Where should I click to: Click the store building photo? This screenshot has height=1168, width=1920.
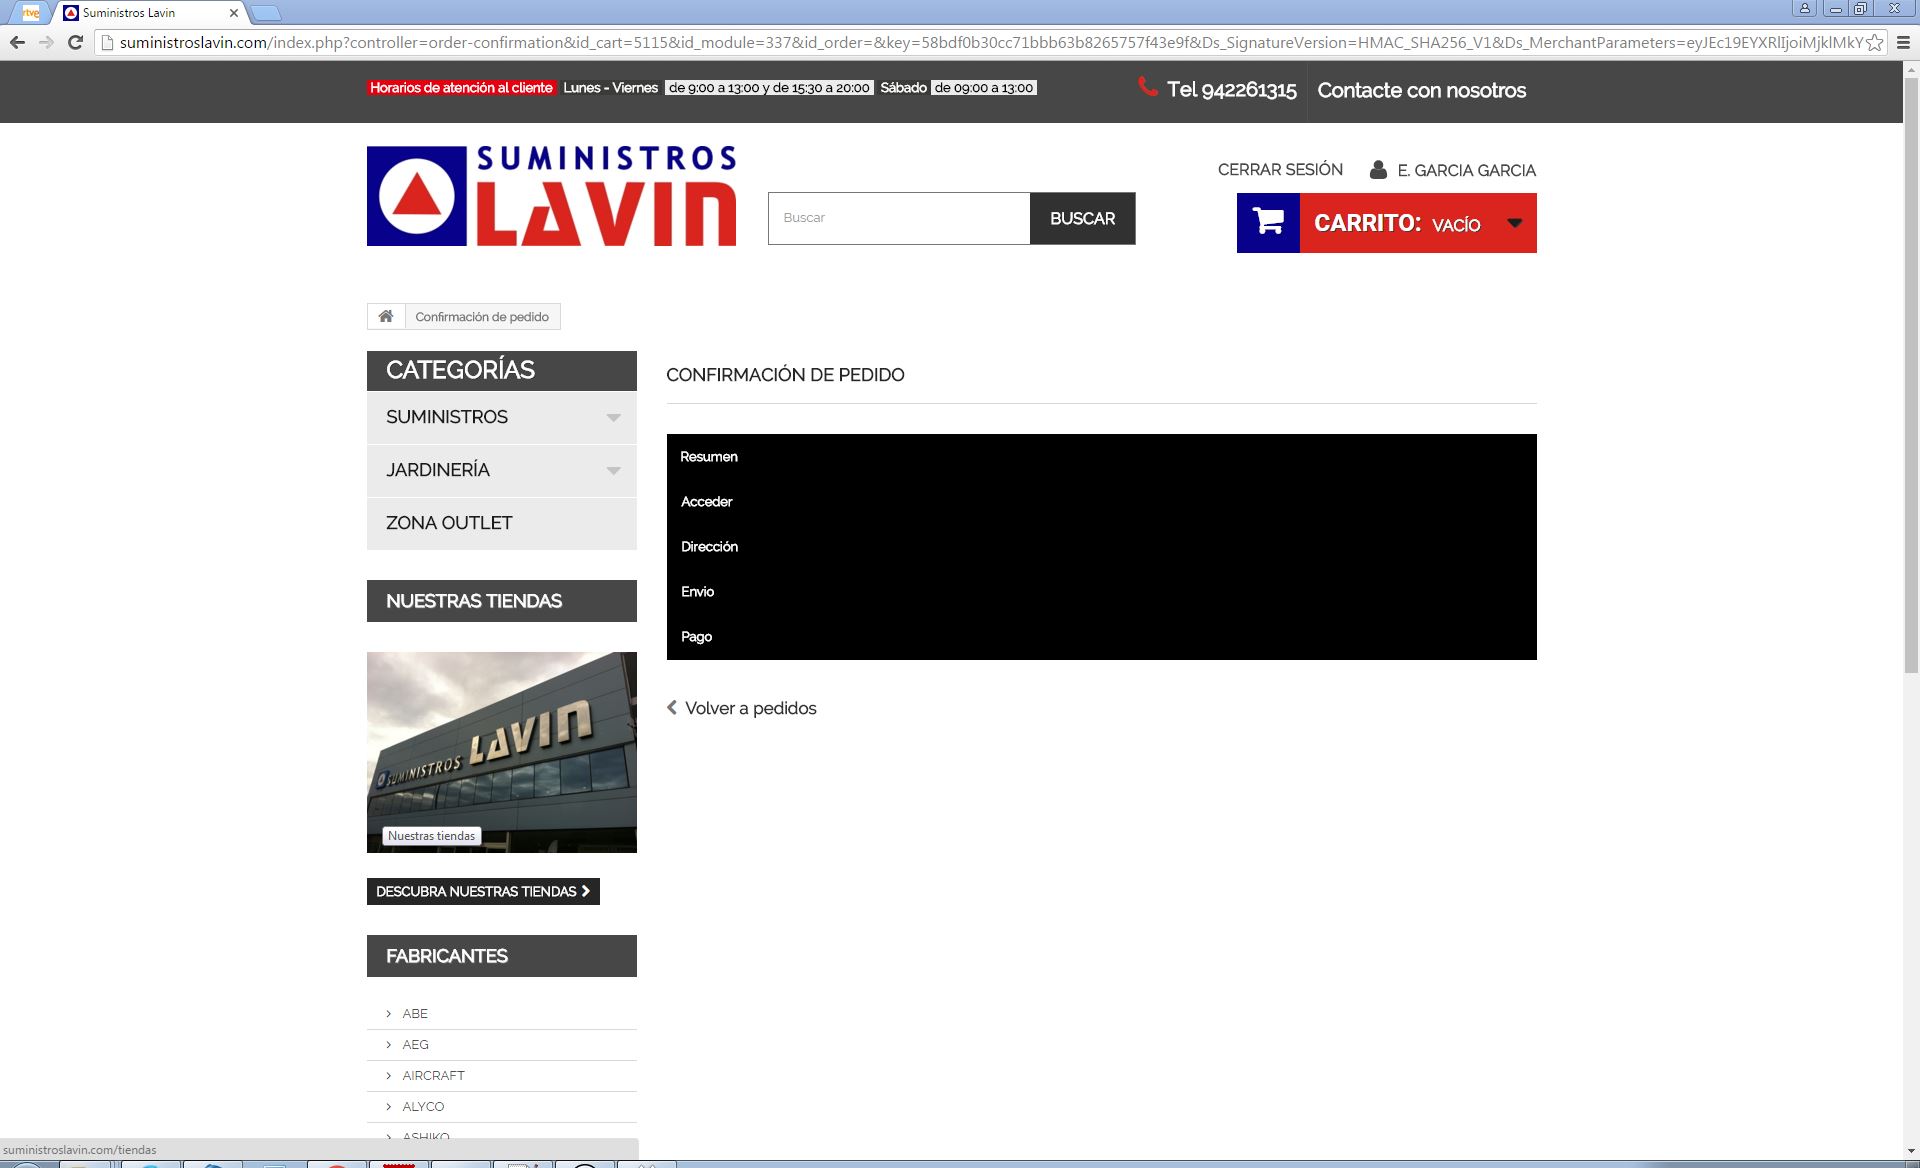tap(502, 752)
